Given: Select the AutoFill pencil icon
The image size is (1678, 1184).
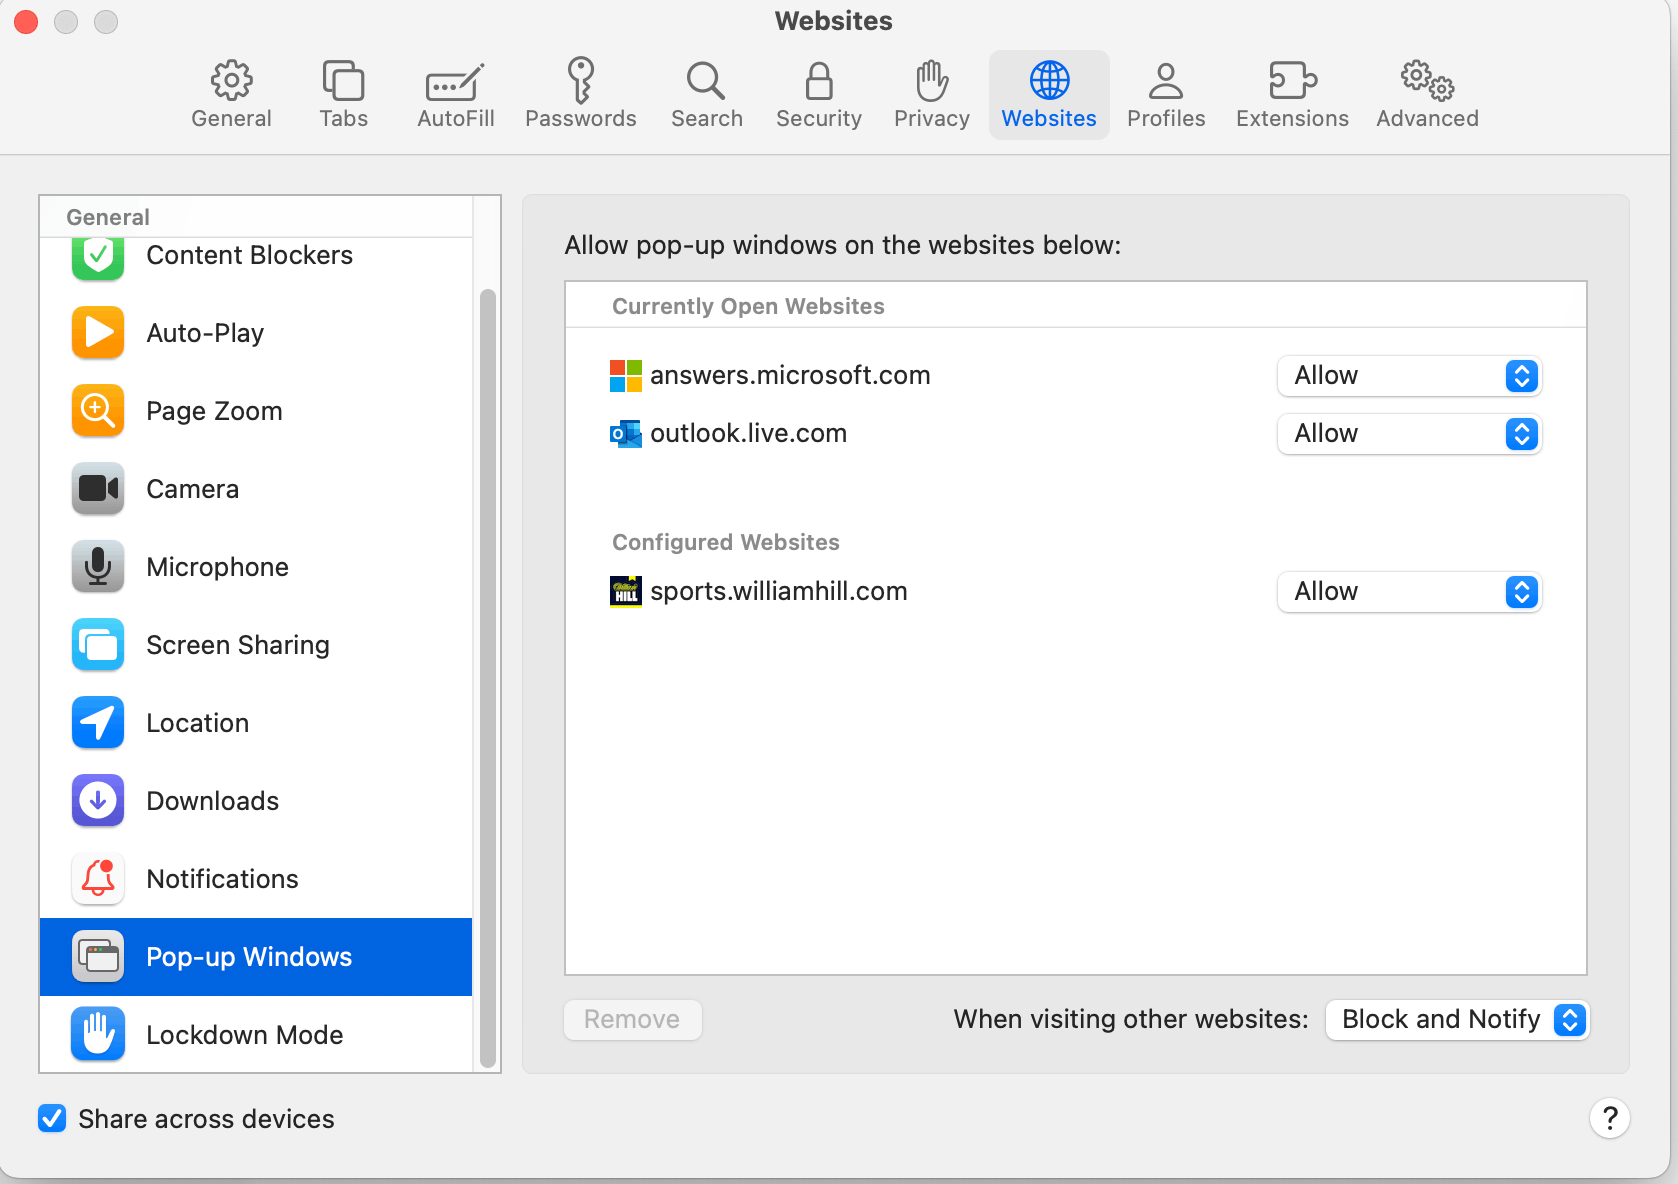Looking at the screenshot, I should (455, 83).
